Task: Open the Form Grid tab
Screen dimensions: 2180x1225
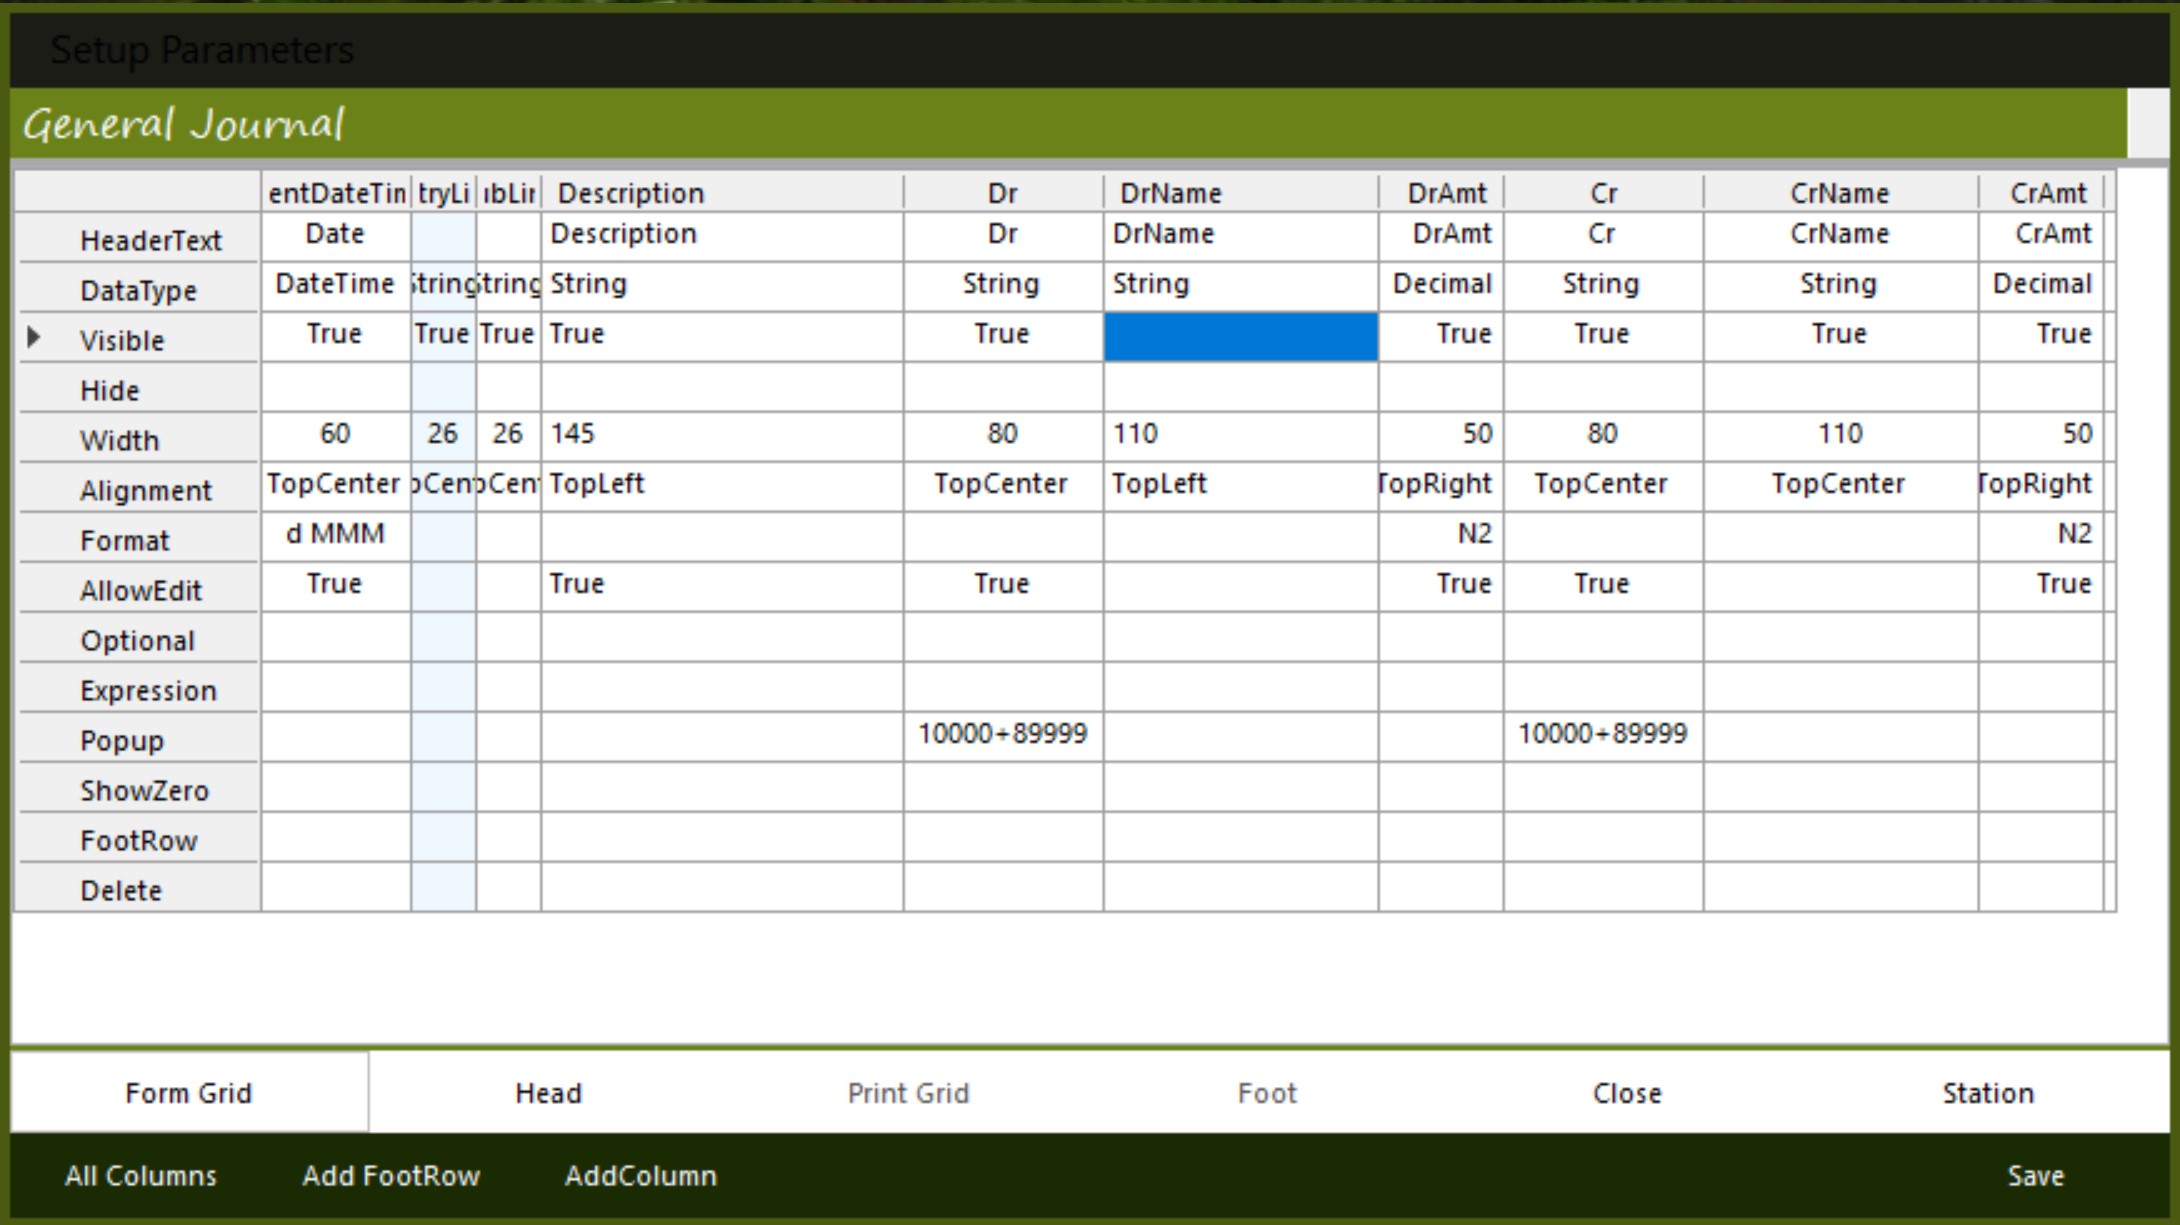Action: (188, 1092)
